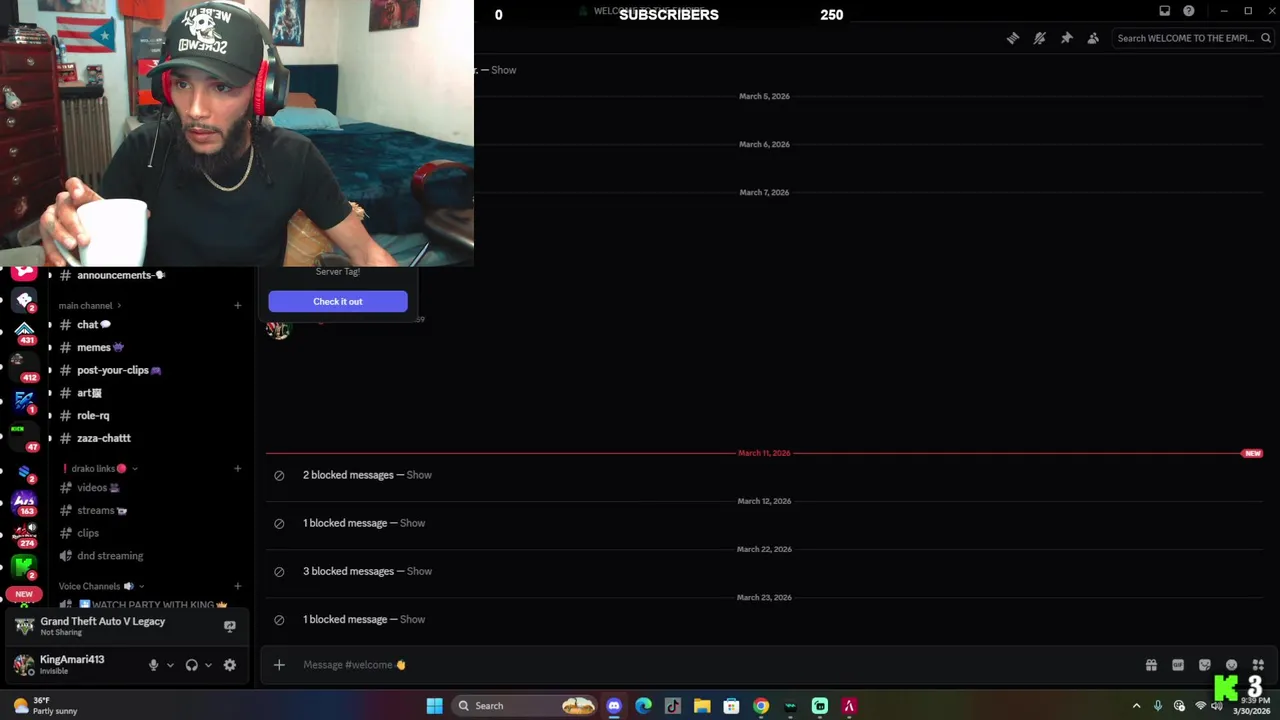The image size is (1280, 720).
Task: Open server icon with 431 badge
Action: tap(24, 331)
